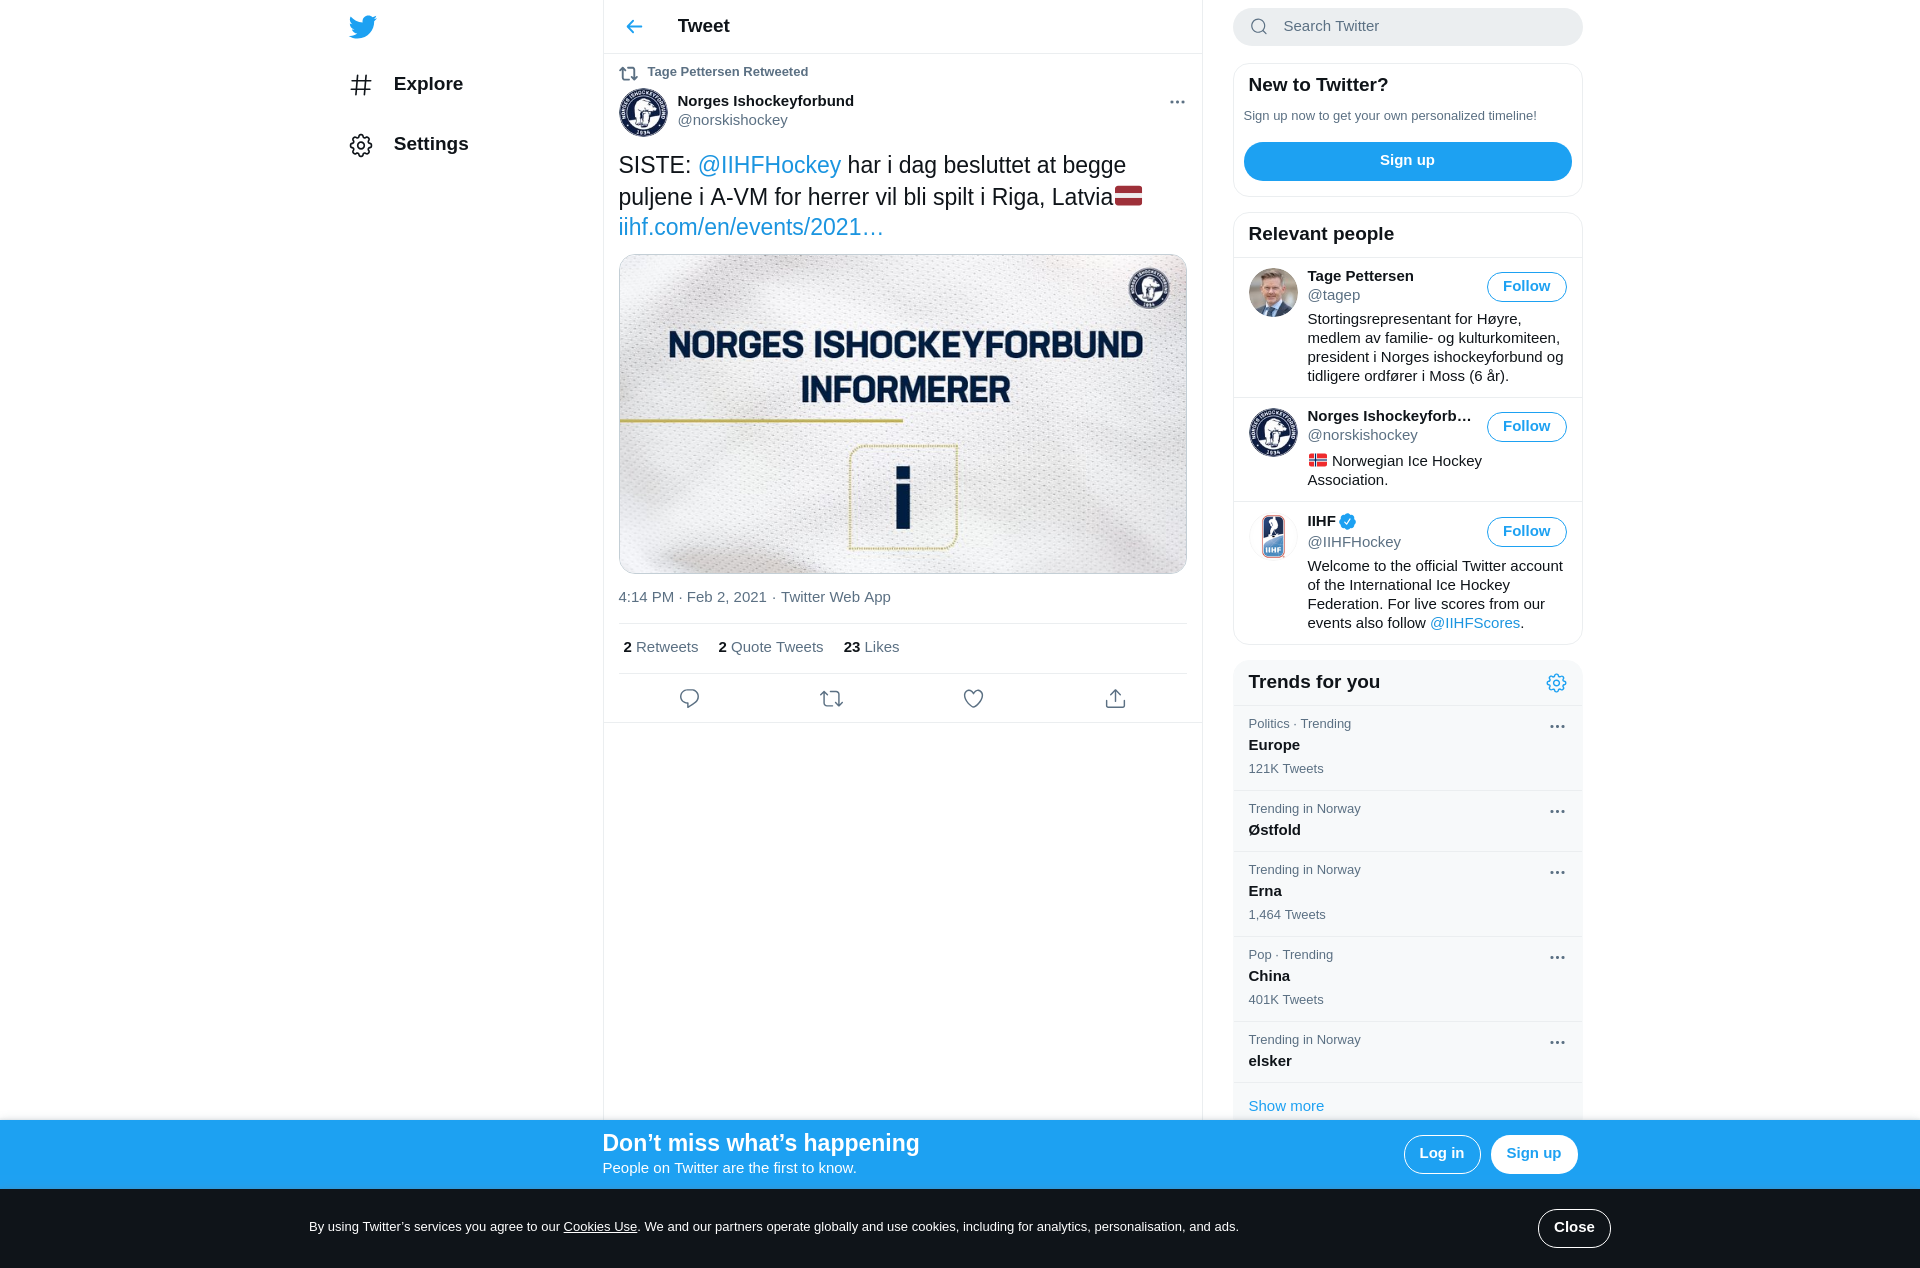1920x1268 pixels.
Task: Close the cookies notice banner
Action: click(x=1574, y=1228)
